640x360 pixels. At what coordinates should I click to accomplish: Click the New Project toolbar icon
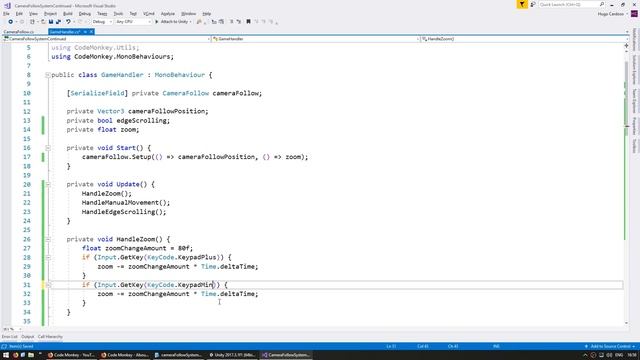(32, 22)
